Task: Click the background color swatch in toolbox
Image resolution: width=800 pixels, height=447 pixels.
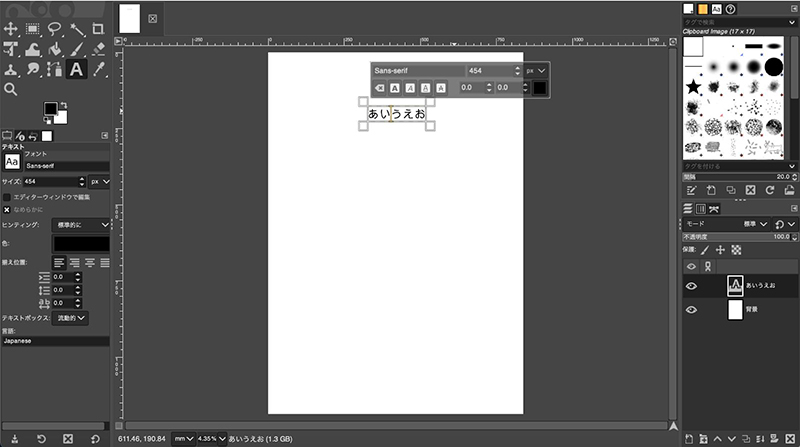Action: pos(62,118)
